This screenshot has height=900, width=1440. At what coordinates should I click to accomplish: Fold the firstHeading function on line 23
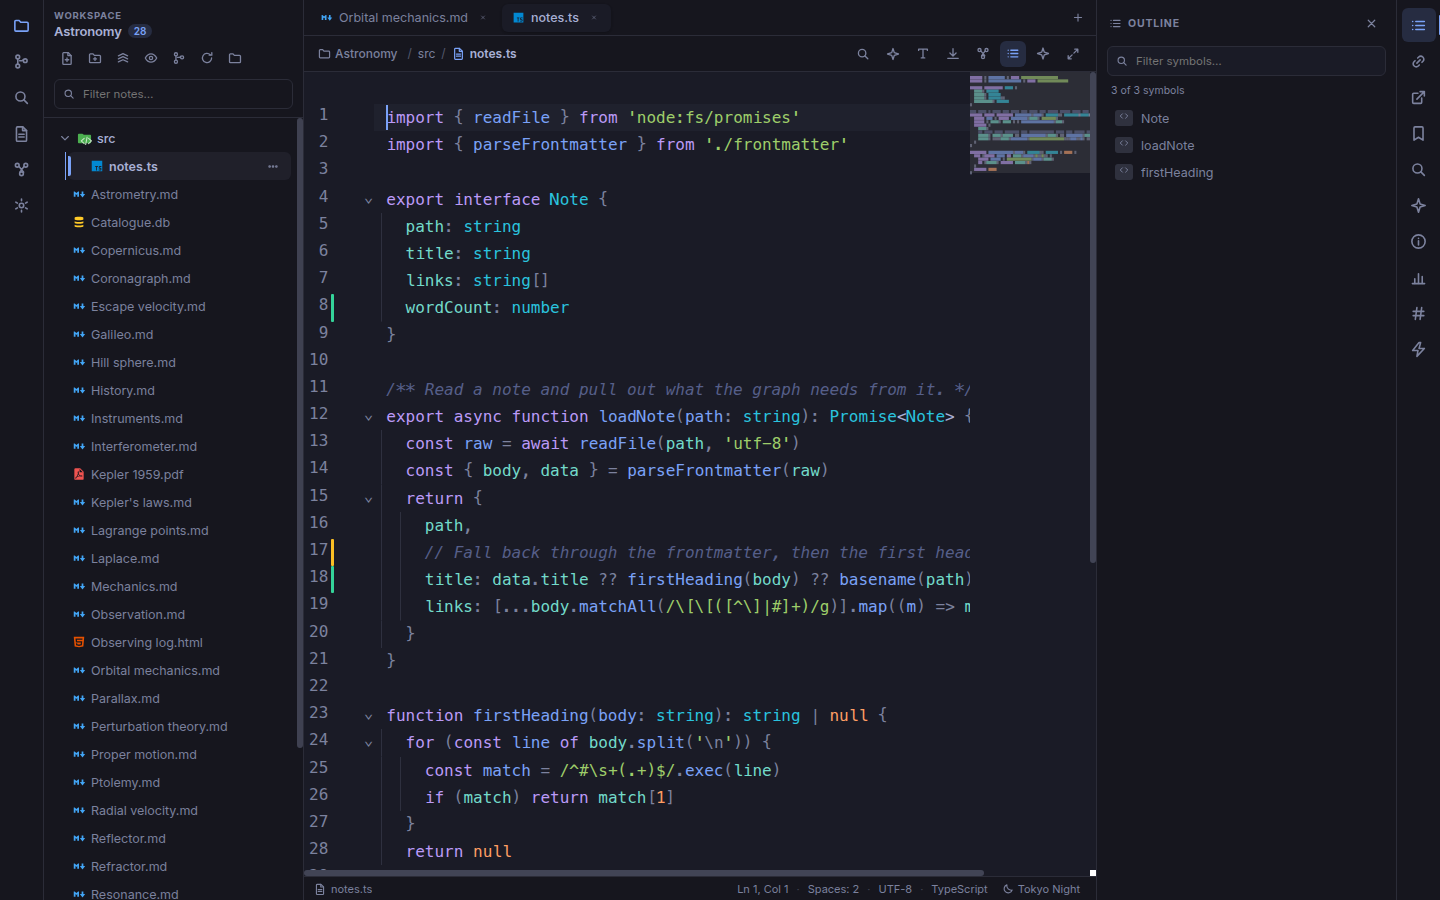click(x=368, y=716)
